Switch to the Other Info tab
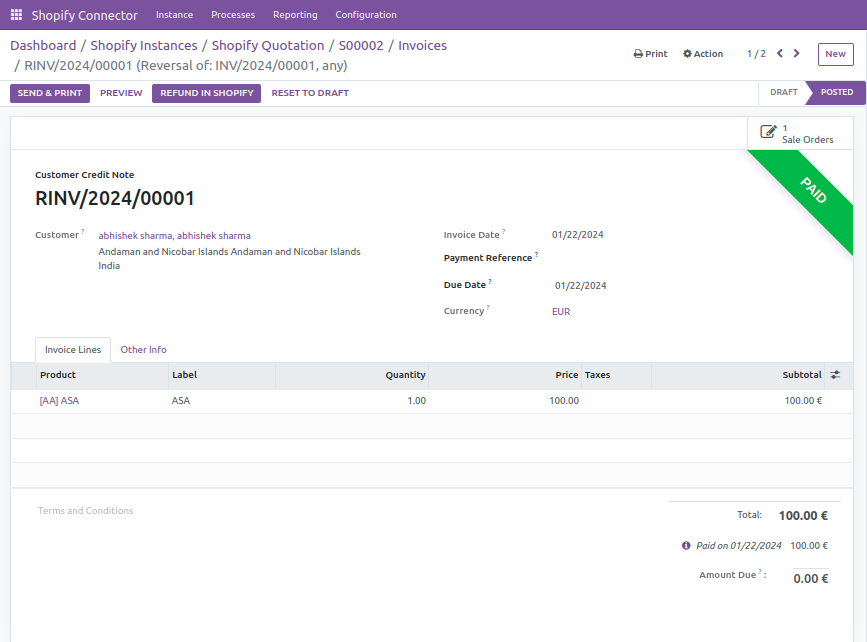This screenshot has height=642, width=867. (x=143, y=349)
